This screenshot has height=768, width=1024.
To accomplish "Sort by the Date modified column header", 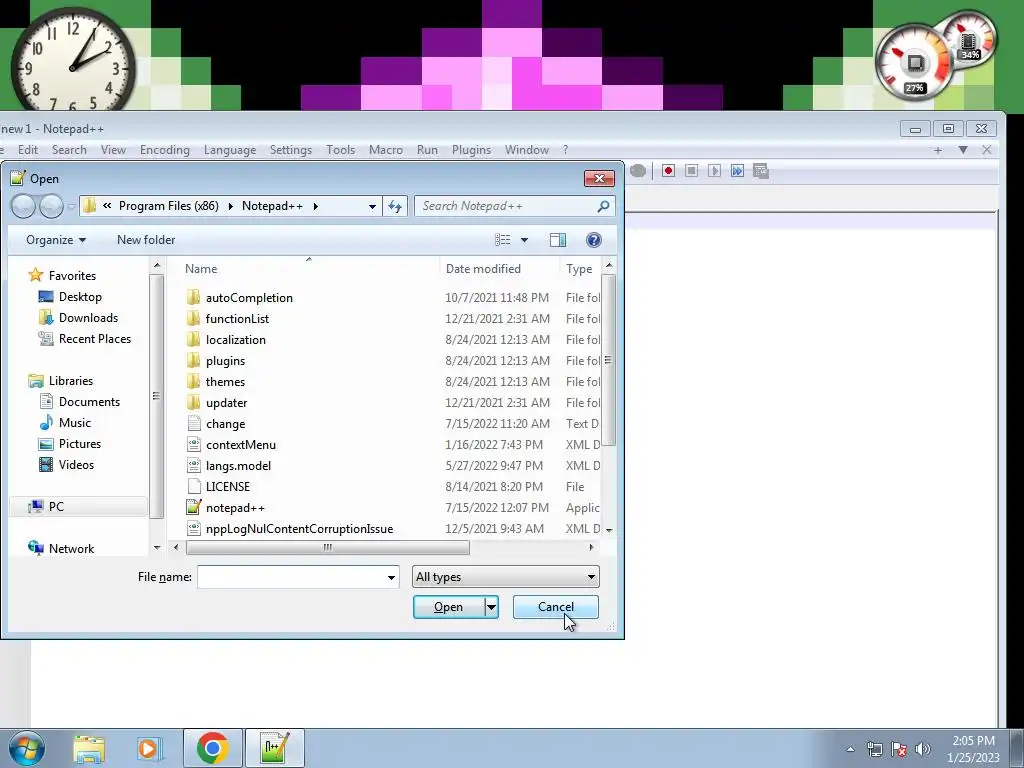I will [x=500, y=269].
